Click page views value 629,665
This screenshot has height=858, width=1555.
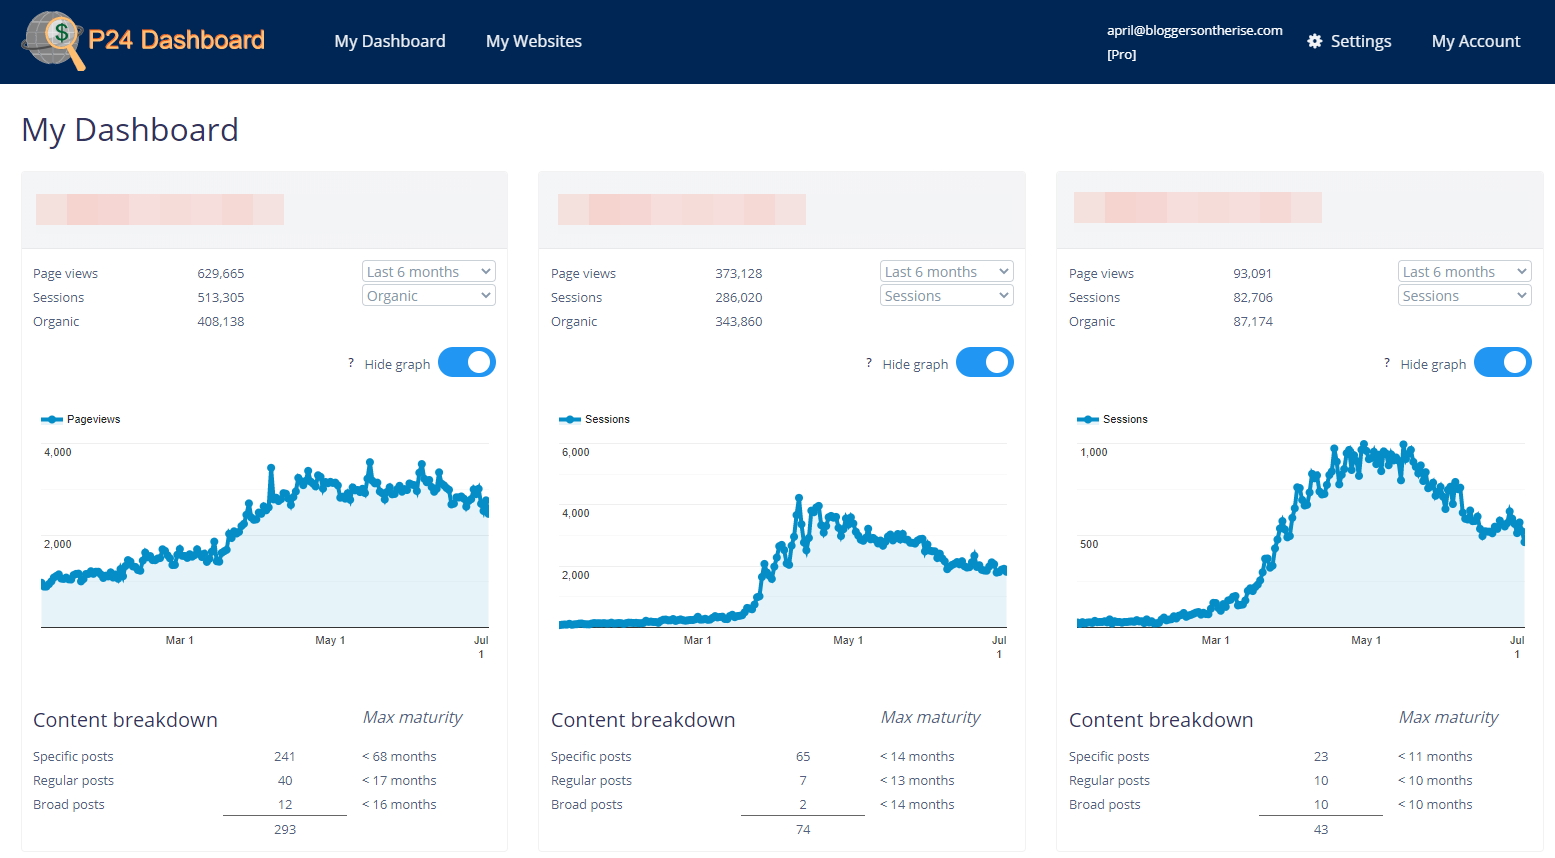[221, 273]
